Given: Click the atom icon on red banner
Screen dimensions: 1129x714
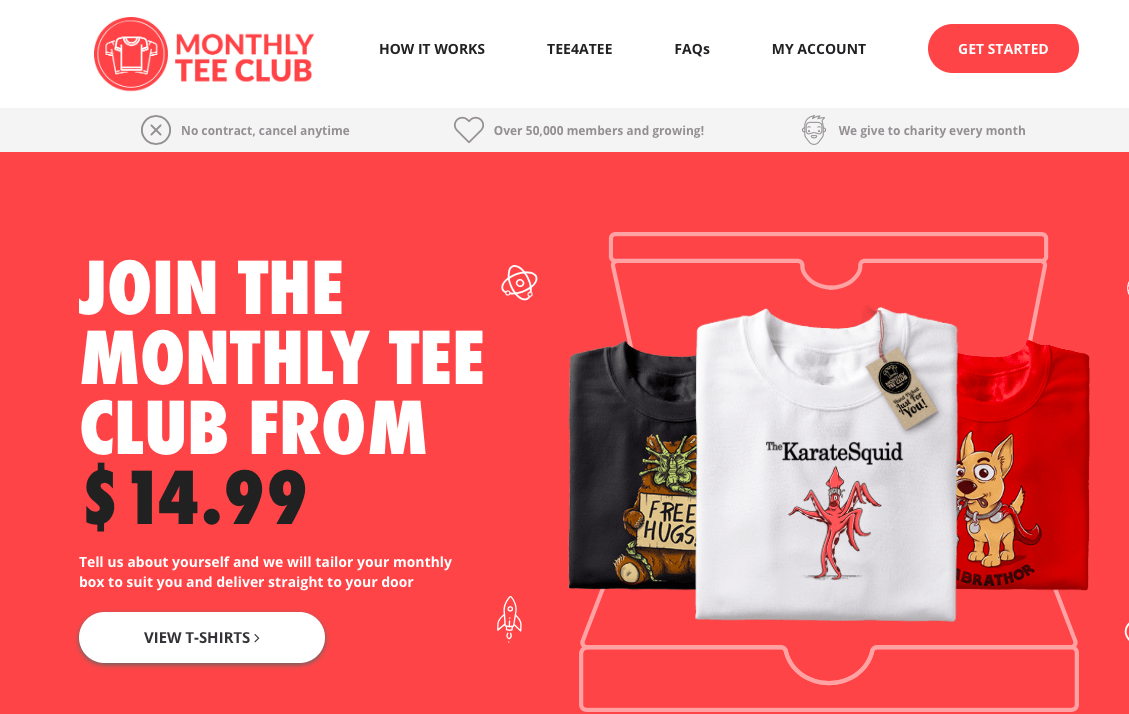Looking at the screenshot, I should (x=519, y=282).
